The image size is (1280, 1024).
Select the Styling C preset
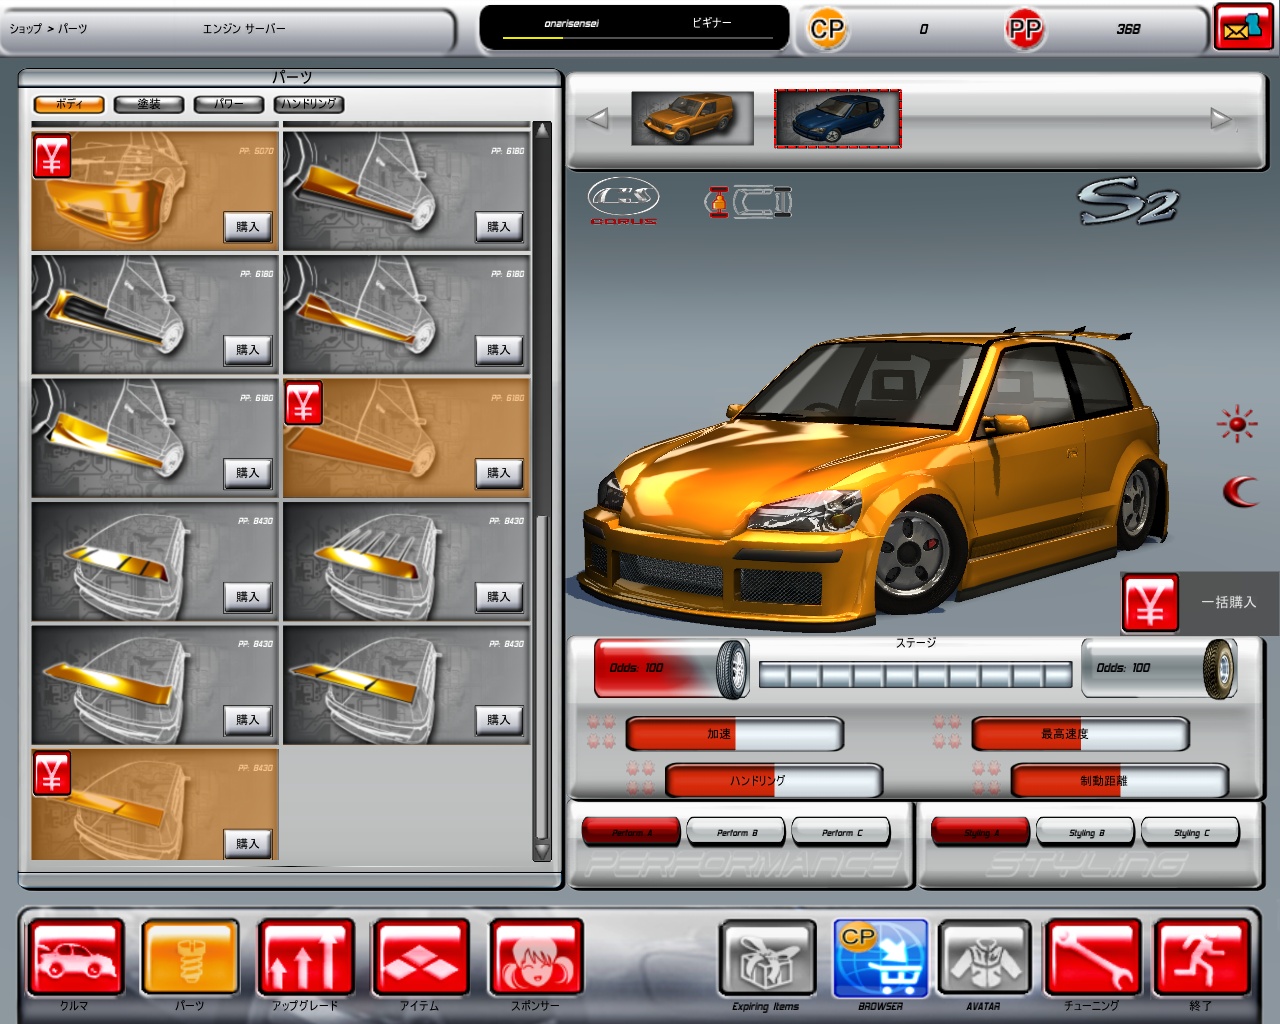[x=1191, y=832]
